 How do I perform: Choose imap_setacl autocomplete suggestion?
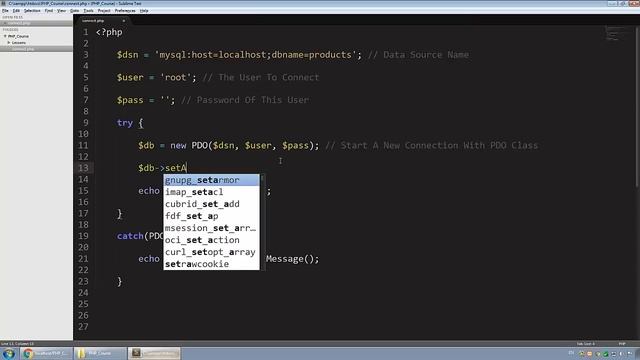click(211, 192)
